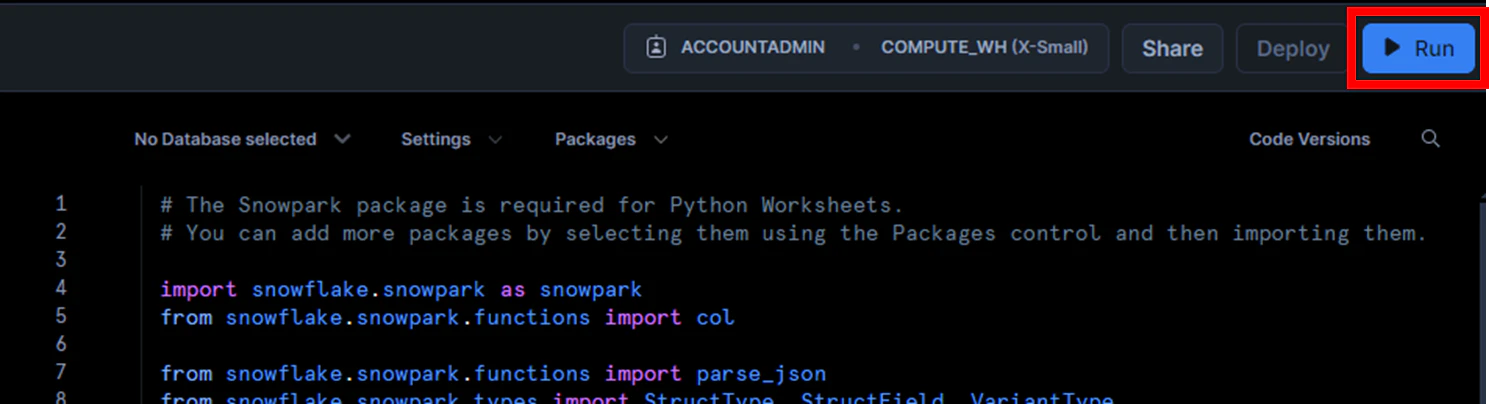Open the No Database selected dropdown

(242, 139)
